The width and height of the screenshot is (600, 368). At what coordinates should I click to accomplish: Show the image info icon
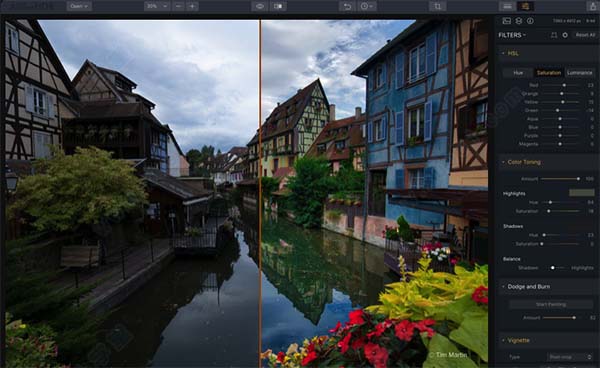(x=530, y=21)
